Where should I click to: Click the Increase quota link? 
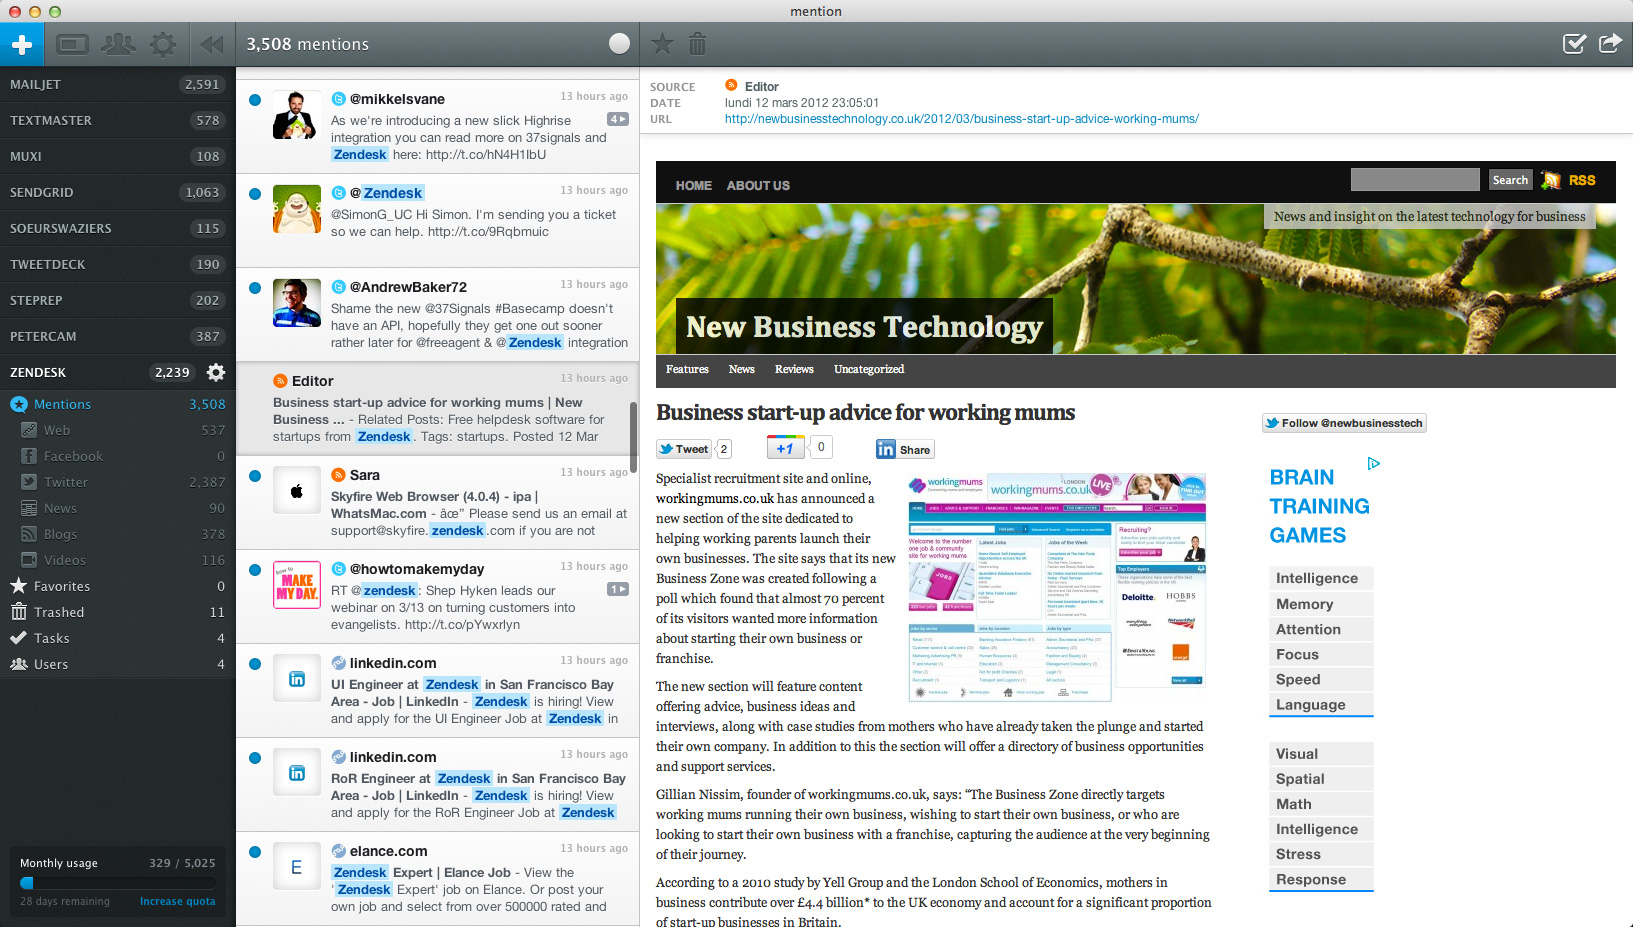pos(177,901)
